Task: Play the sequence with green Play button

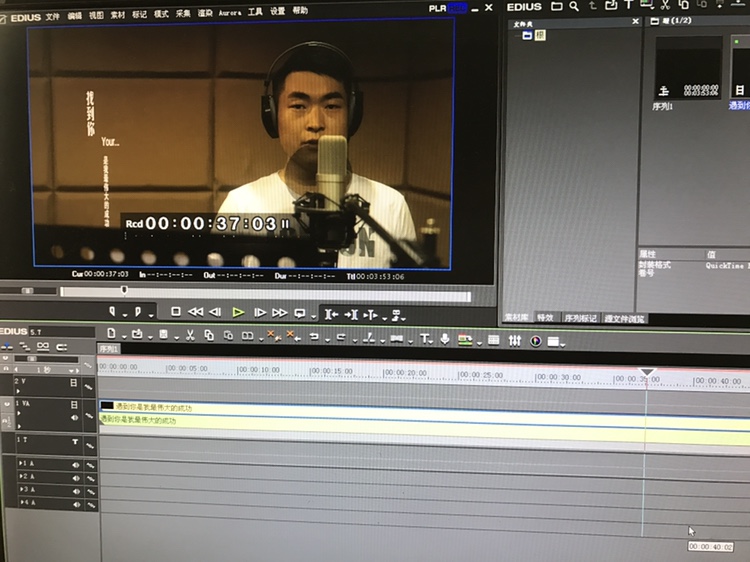Action: point(238,313)
